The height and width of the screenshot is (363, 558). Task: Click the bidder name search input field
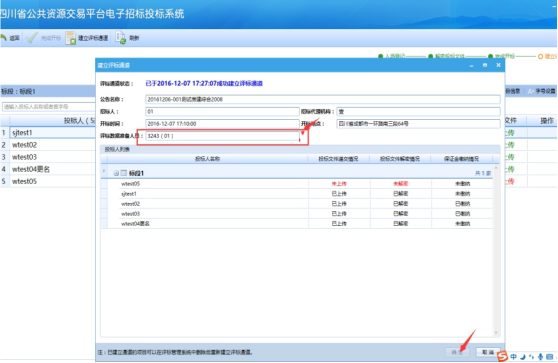(49, 106)
